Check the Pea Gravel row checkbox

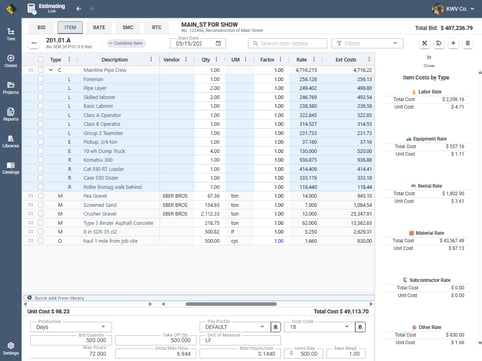(x=41, y=196)
